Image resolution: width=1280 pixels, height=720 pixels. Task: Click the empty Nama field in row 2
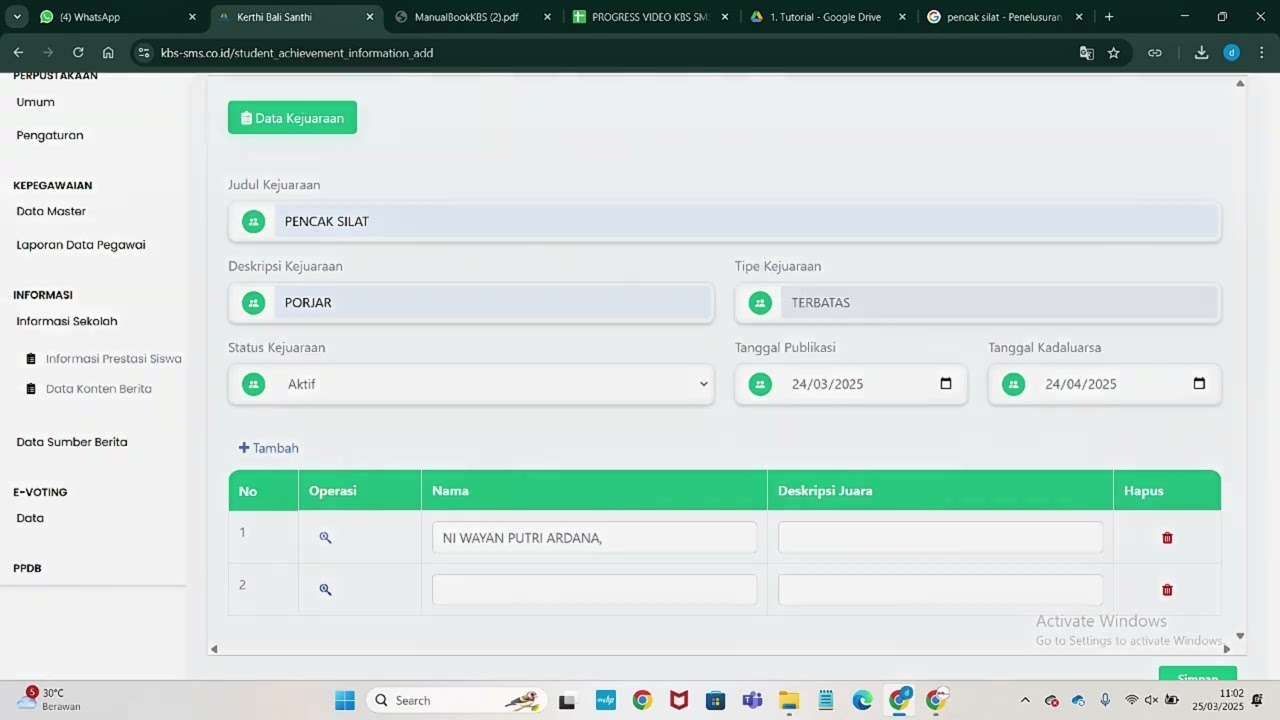(594, 589)
